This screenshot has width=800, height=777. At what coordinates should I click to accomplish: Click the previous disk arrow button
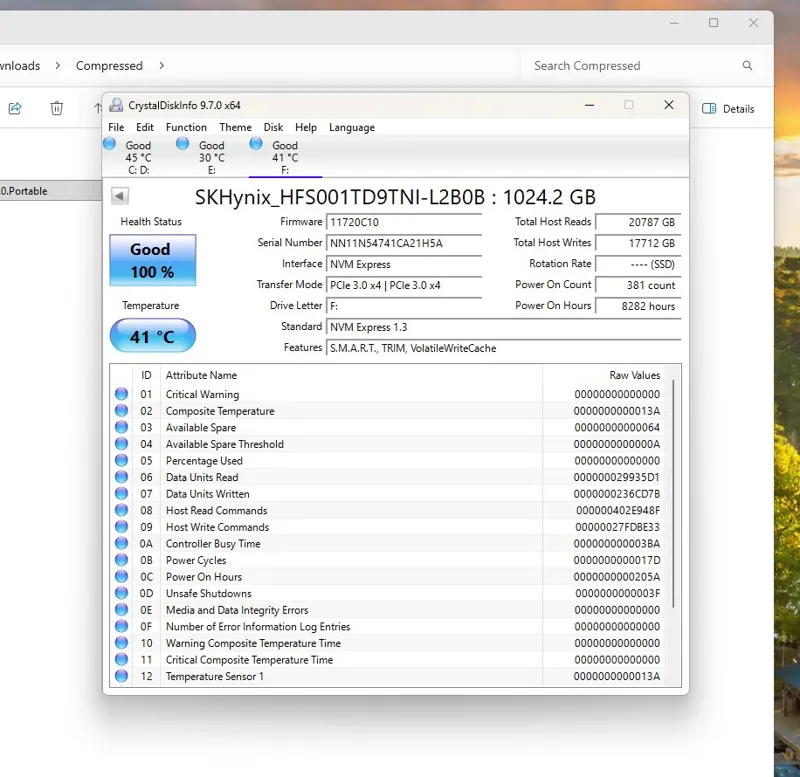(x=120, y=197)
